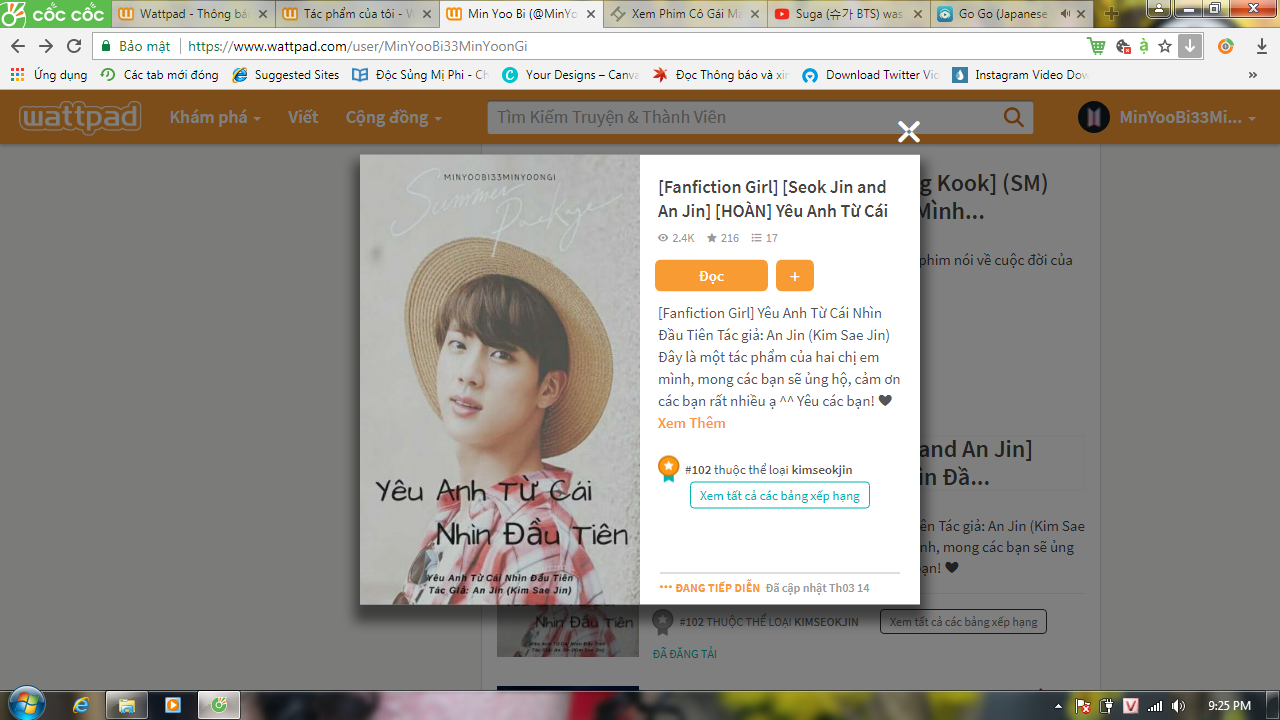This screenshot has width=1280, height=720.
Task: Click the popup story title
Action: point(773,199)
